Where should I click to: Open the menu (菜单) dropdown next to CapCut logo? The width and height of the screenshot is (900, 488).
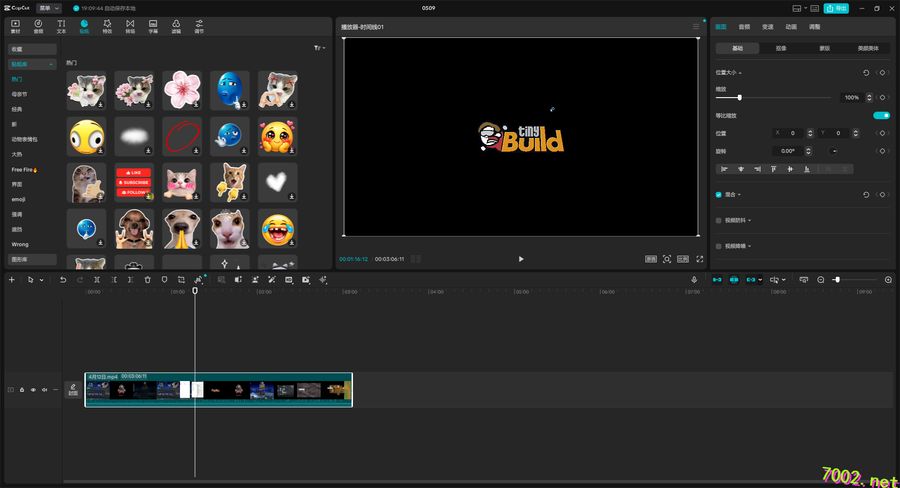pyautogui.click(x=49, y=8)
